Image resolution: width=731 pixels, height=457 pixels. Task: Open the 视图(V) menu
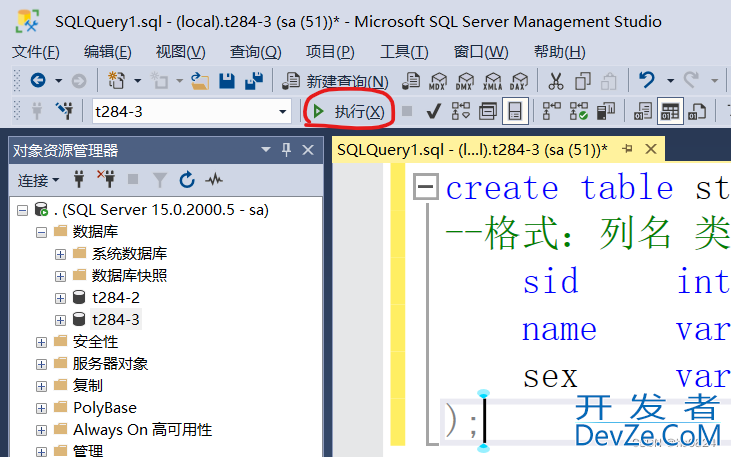click(180, 52)
